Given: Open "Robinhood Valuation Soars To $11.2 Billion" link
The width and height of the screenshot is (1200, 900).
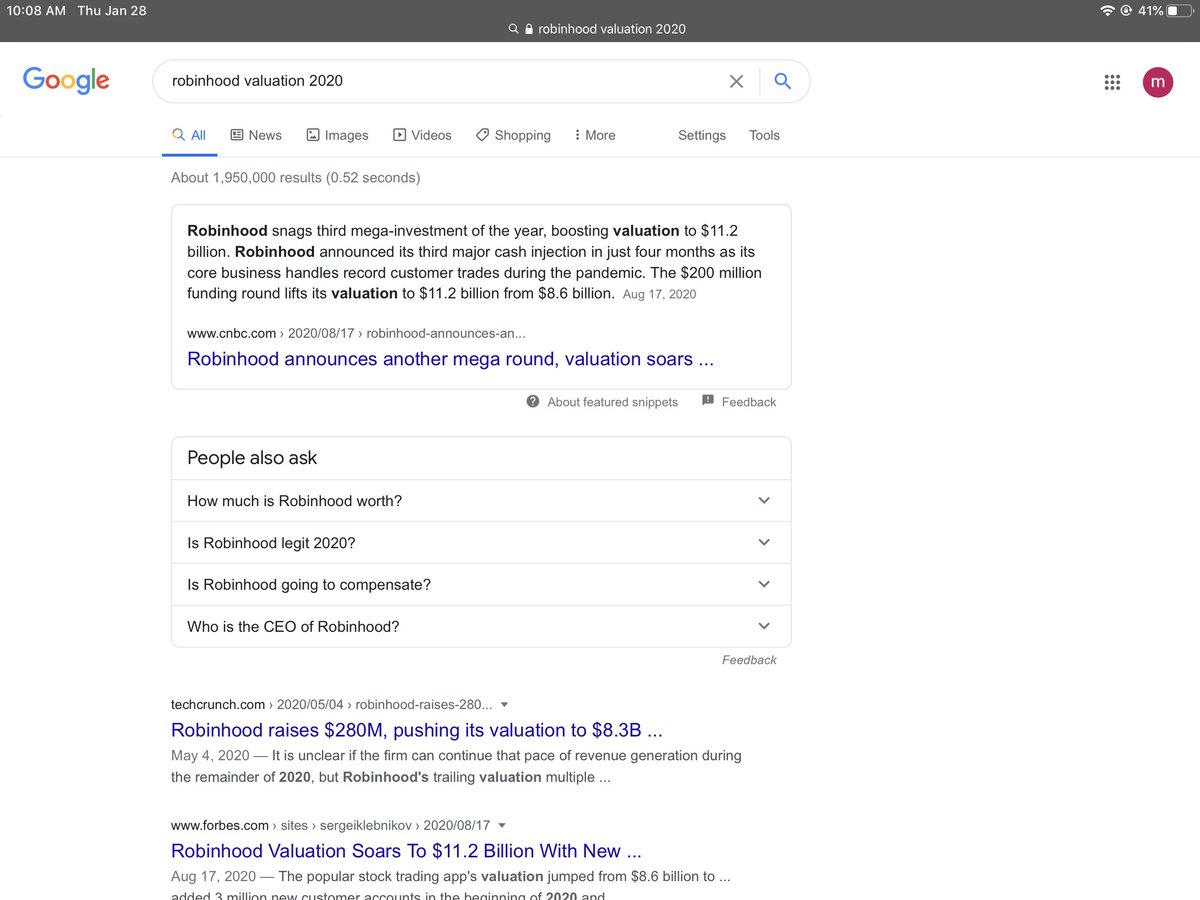Looking at the screenshot, I should point(406,851).
